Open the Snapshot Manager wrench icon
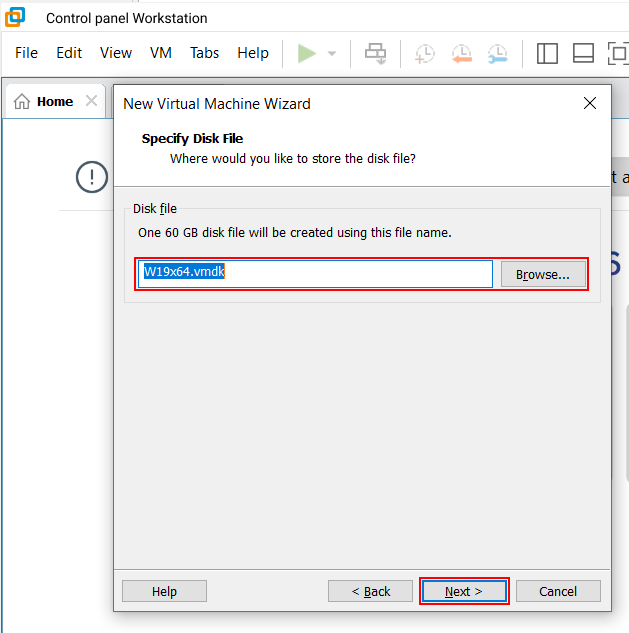 pyautogui.click(x=497, y=53)
